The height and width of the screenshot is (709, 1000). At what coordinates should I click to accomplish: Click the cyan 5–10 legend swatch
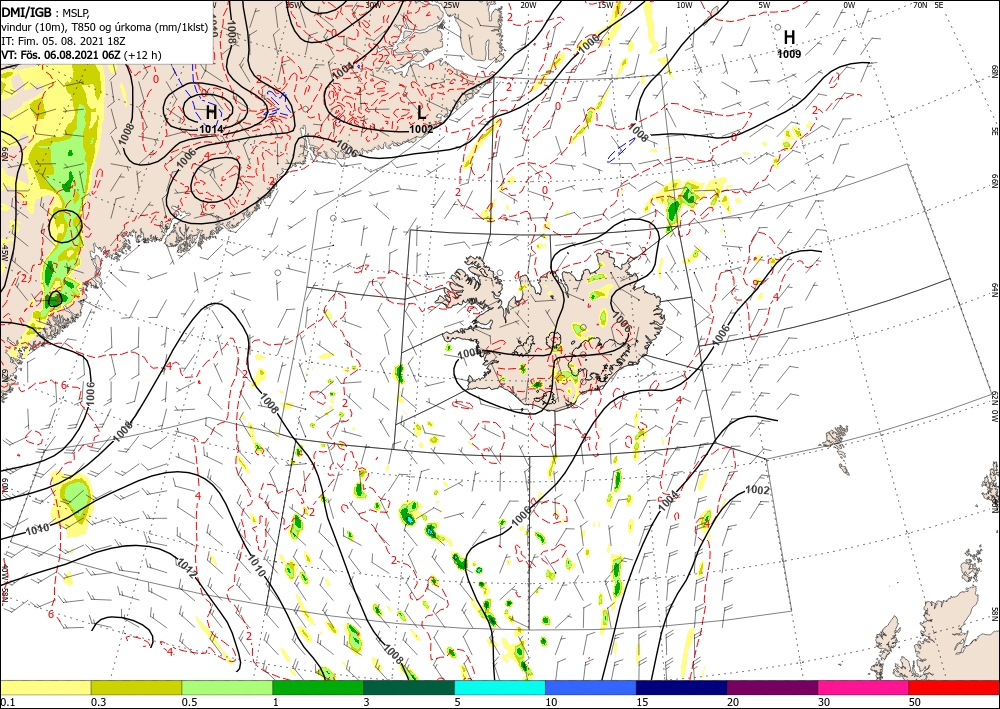pyautogui.click(x=500, y=687)
